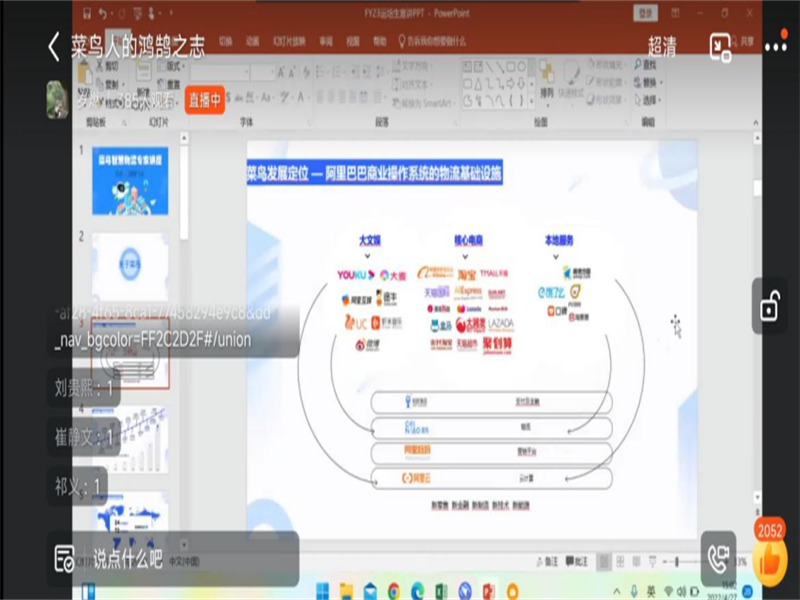The width and height of the screenshot is (800, 600).
Task: Switch to the 视图 ribbon tab
Action: (353, 41)
